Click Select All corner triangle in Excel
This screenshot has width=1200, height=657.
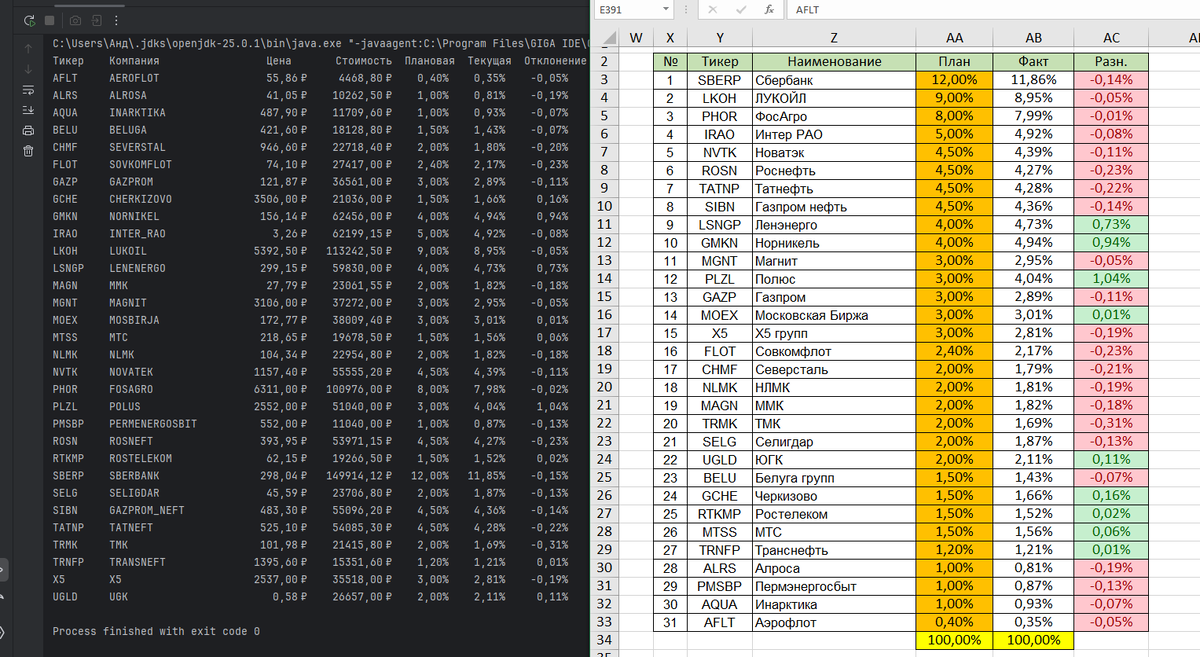(x=606, y=38)
